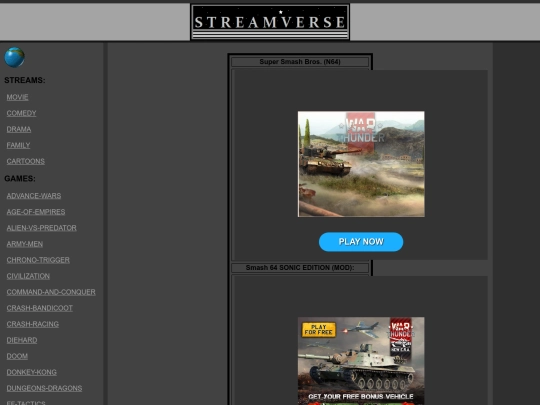Click the yellow PLAY FOR FREE badge
Viewport: 540px width, 405px height.
319,330
